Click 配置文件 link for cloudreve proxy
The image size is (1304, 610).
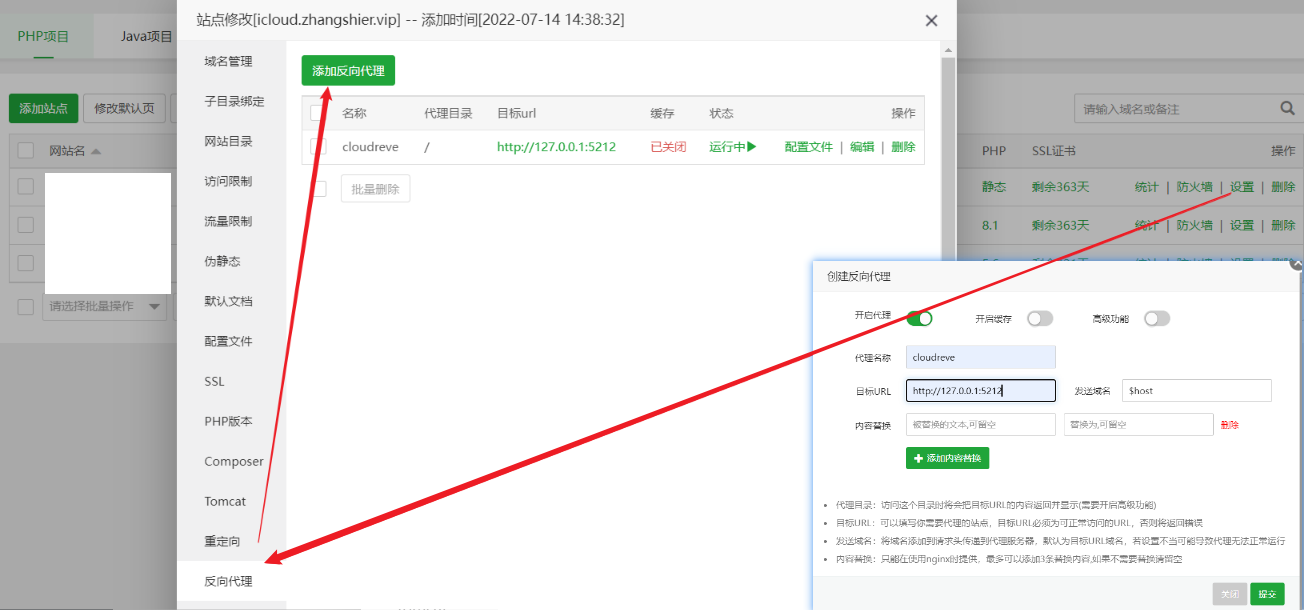(x=808, y=147)
